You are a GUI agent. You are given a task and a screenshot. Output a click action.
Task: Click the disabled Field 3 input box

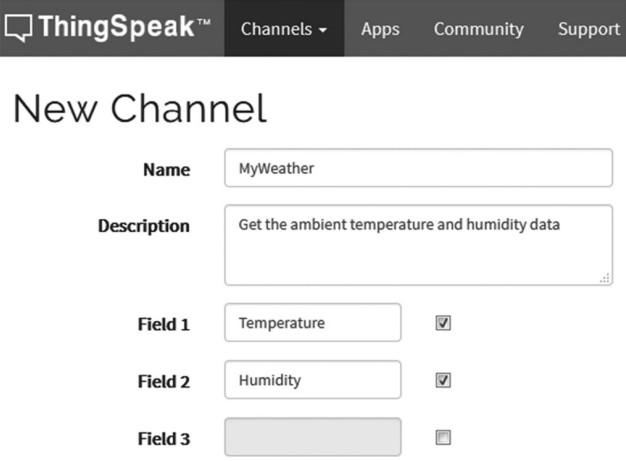[x=313, y=437]
